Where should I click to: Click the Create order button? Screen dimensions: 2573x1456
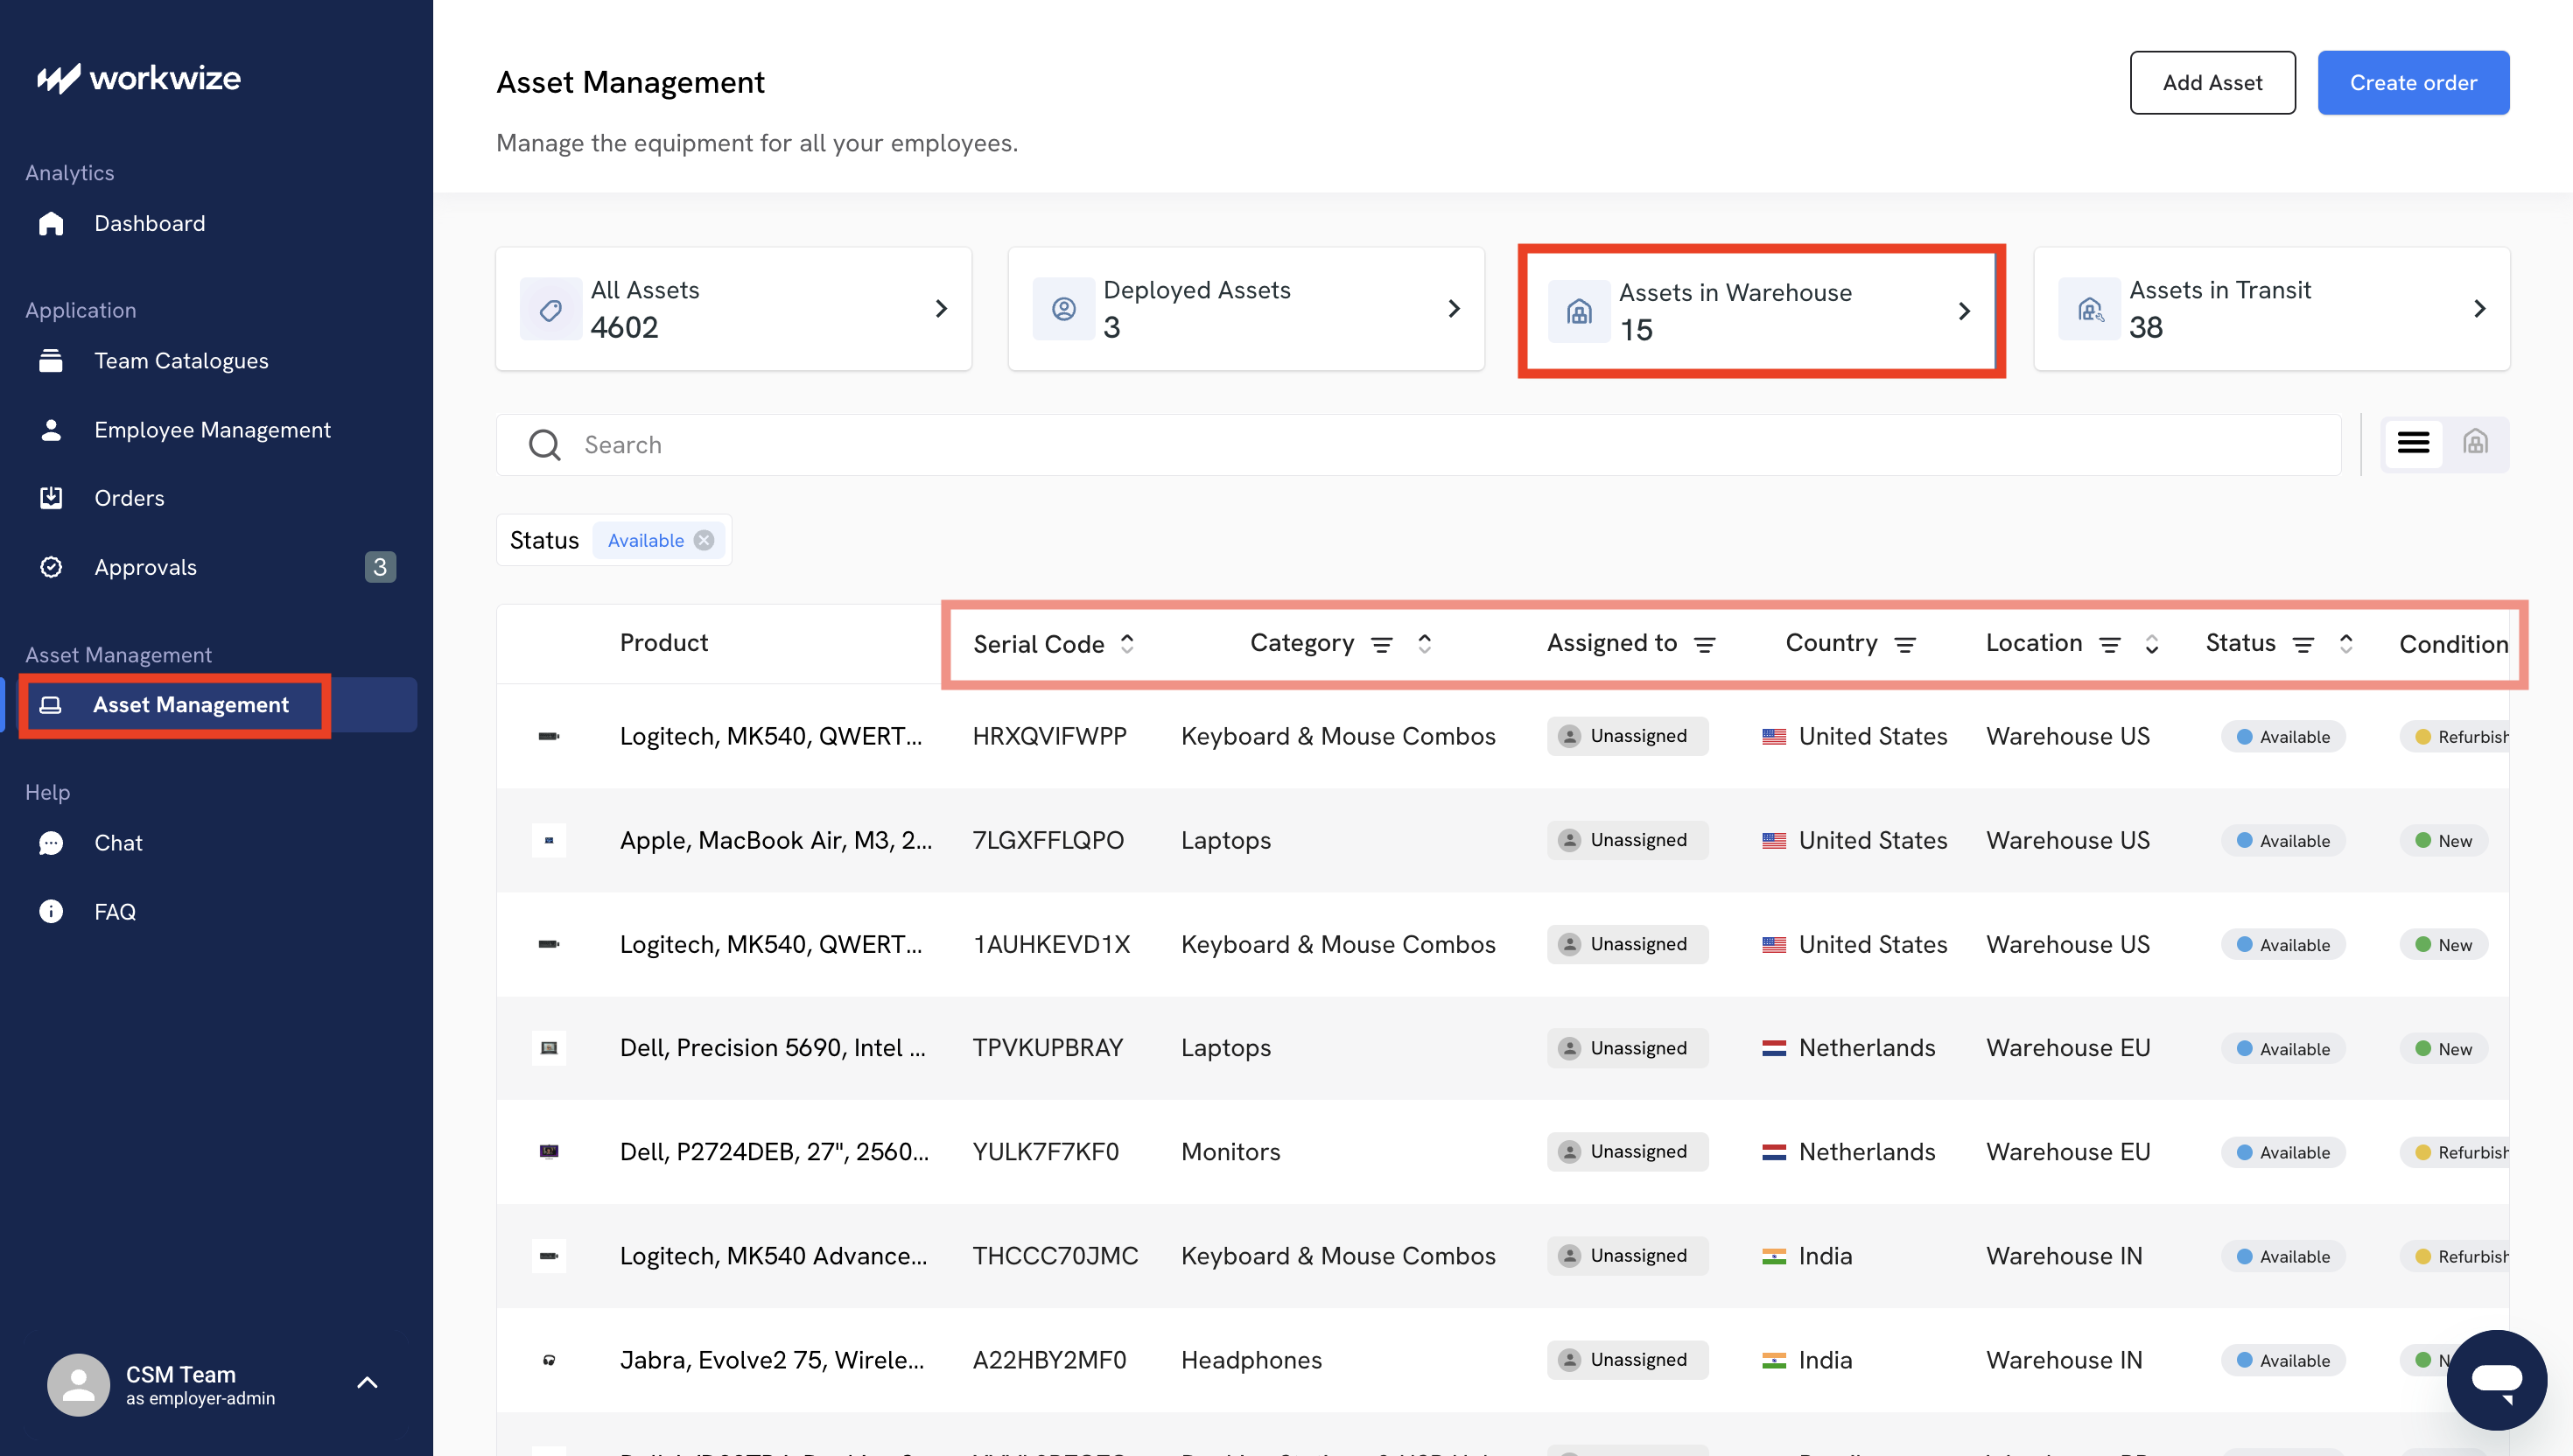(x=2414, y=83)
